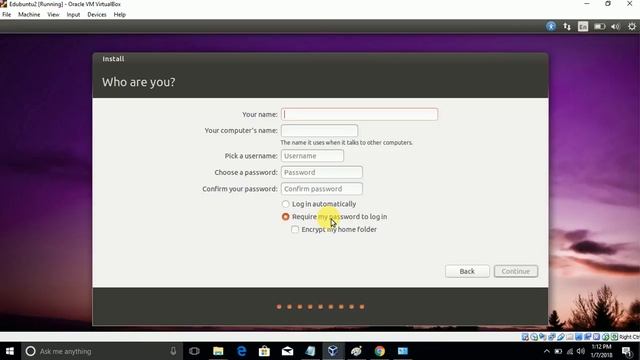The image size is (640, 360).
Task: Click the VirtualBox shared folders status icon
Action: click(x=569, y=337)
